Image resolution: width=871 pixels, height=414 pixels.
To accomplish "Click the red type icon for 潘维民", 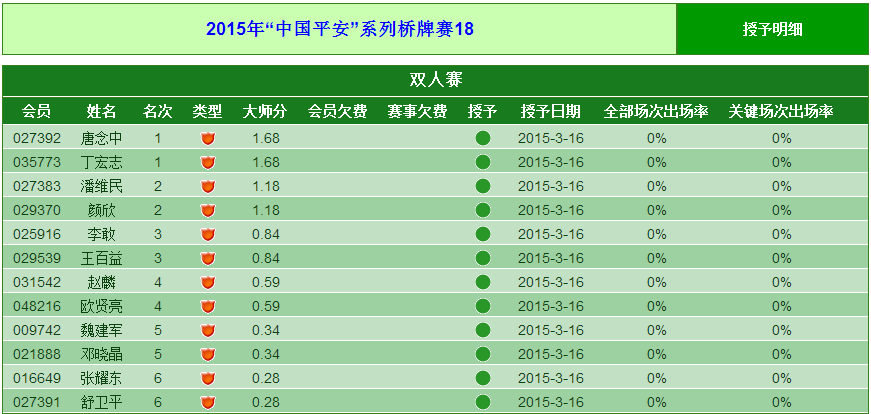I will tap(208, 186).
